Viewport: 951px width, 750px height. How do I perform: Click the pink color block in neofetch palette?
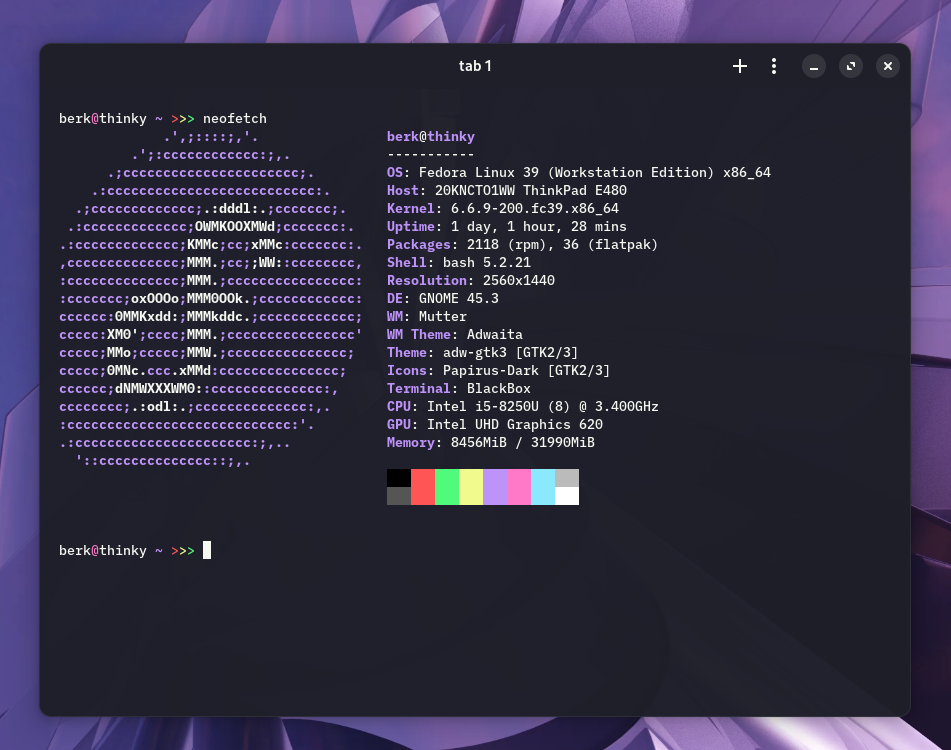519,487
